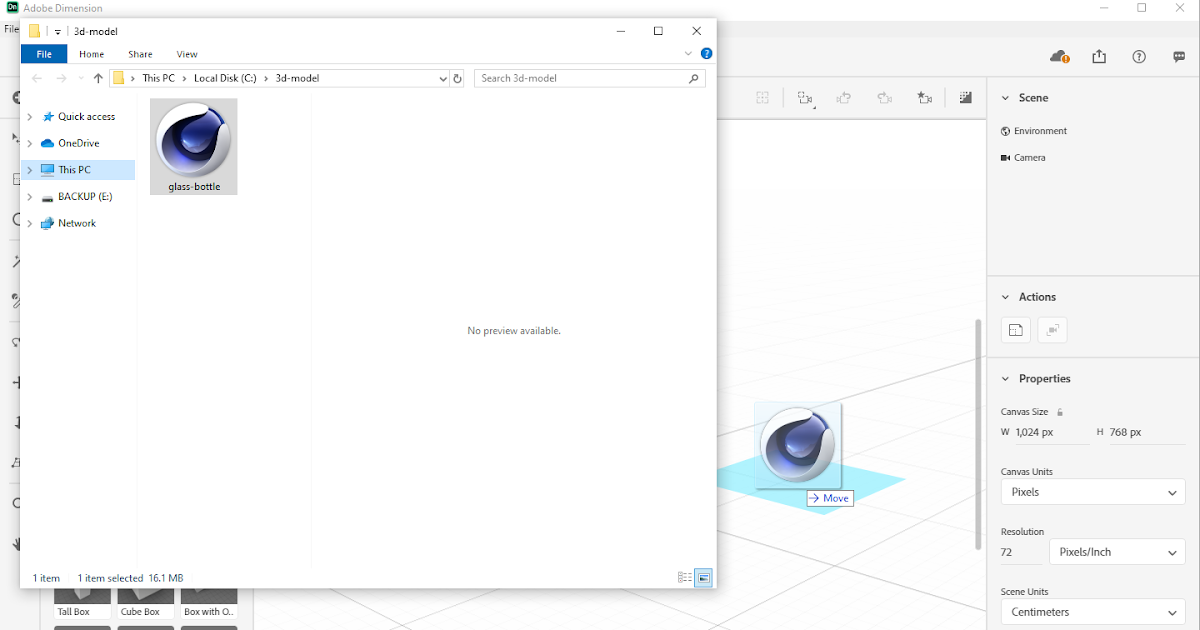Click This PC in address breadcrumb

pos(158,78)
